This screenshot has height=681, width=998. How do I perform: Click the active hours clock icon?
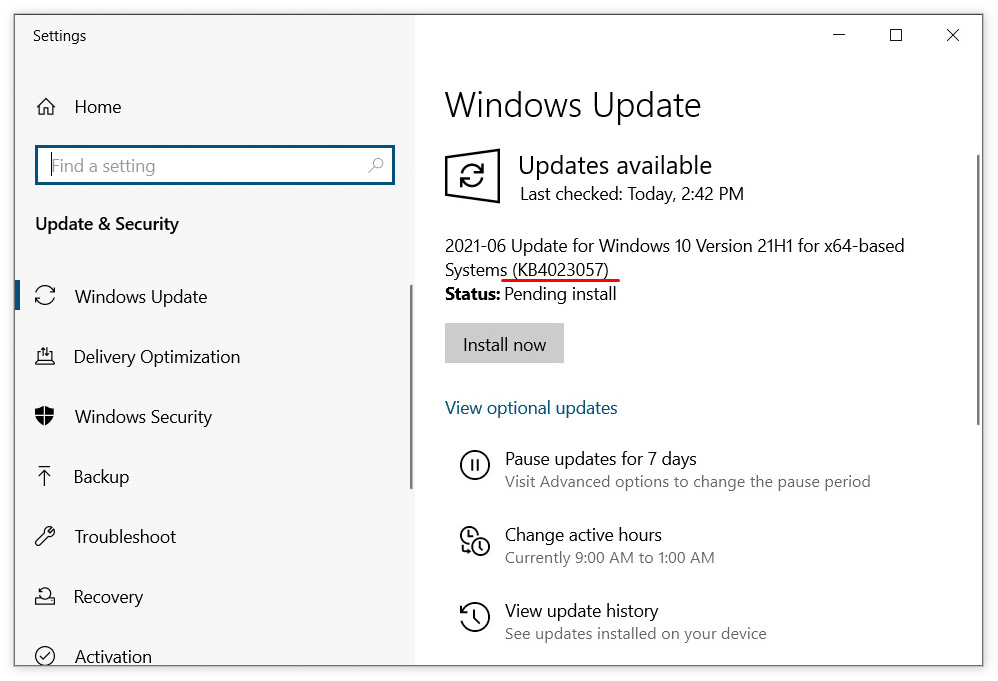point(474,541)
